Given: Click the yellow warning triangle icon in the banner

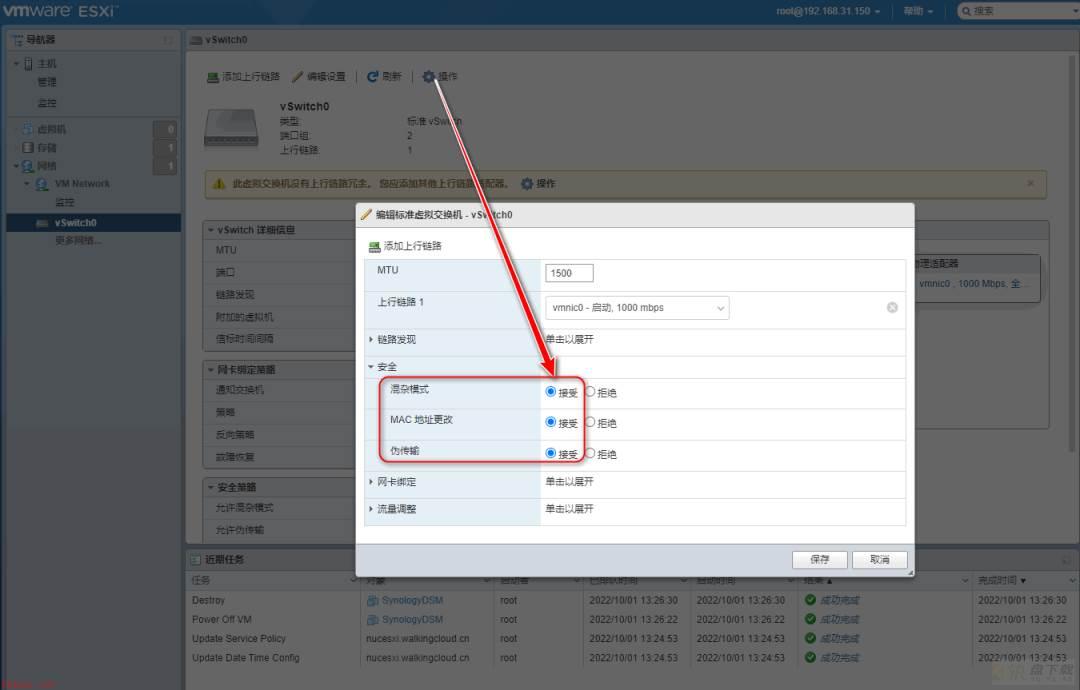Looking at the screenshot, I should [219, 183].
